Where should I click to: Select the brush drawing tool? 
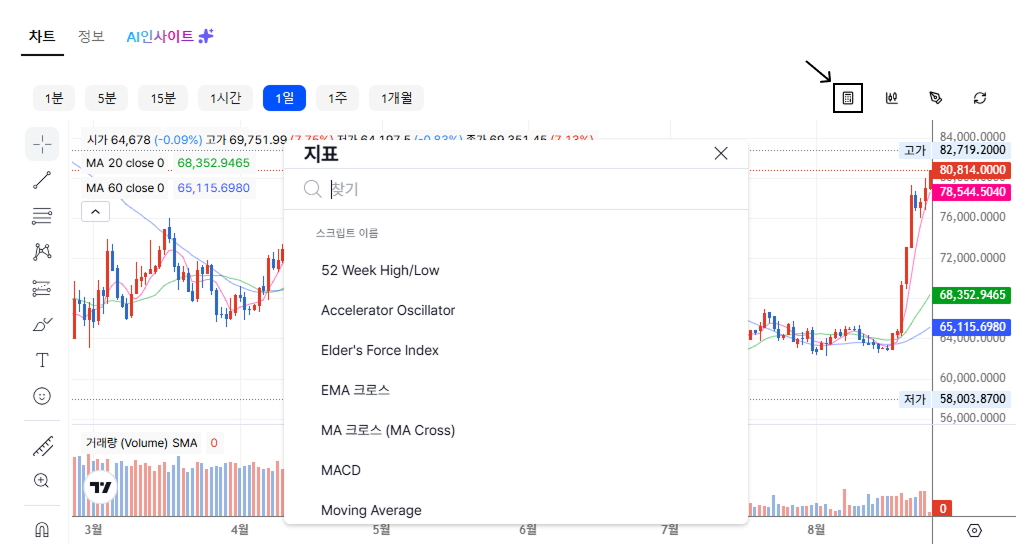coord(42,324)
